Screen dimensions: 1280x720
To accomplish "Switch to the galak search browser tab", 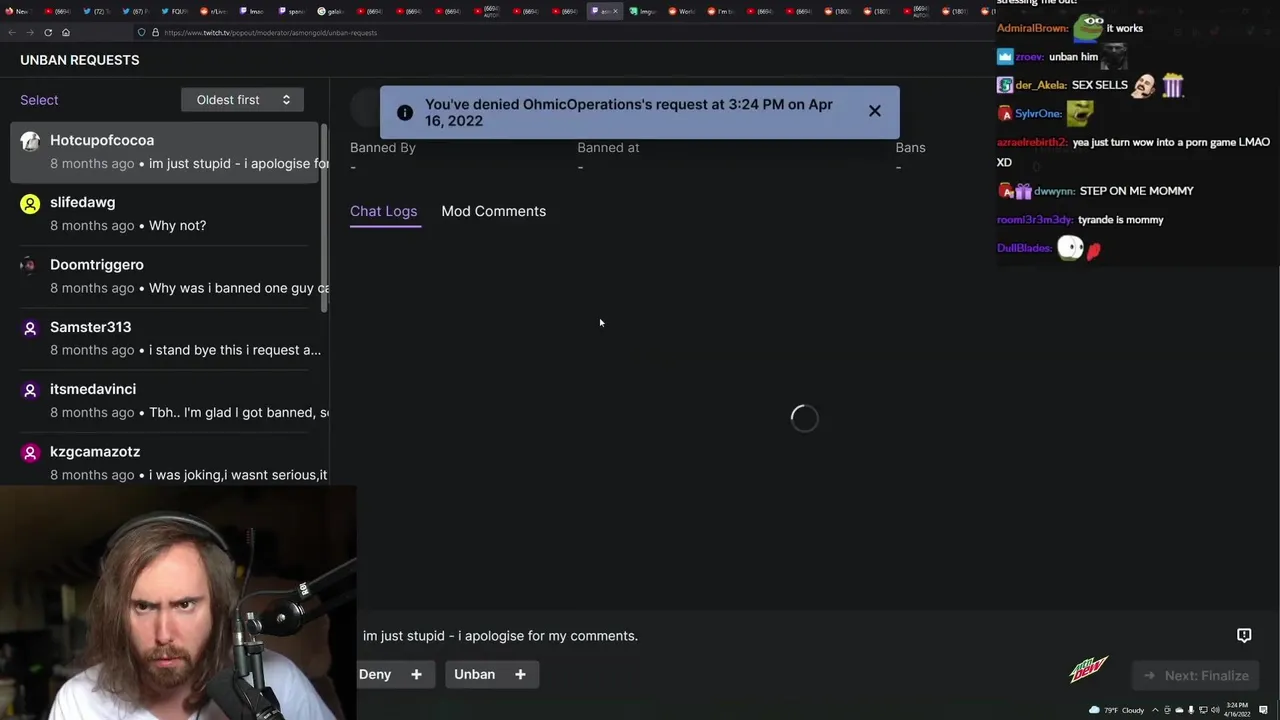I will tap(332, 11).
